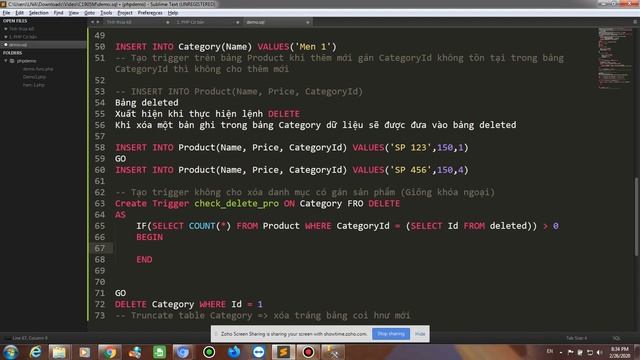Open Sublime Text taskbar icon

(283, 352)
